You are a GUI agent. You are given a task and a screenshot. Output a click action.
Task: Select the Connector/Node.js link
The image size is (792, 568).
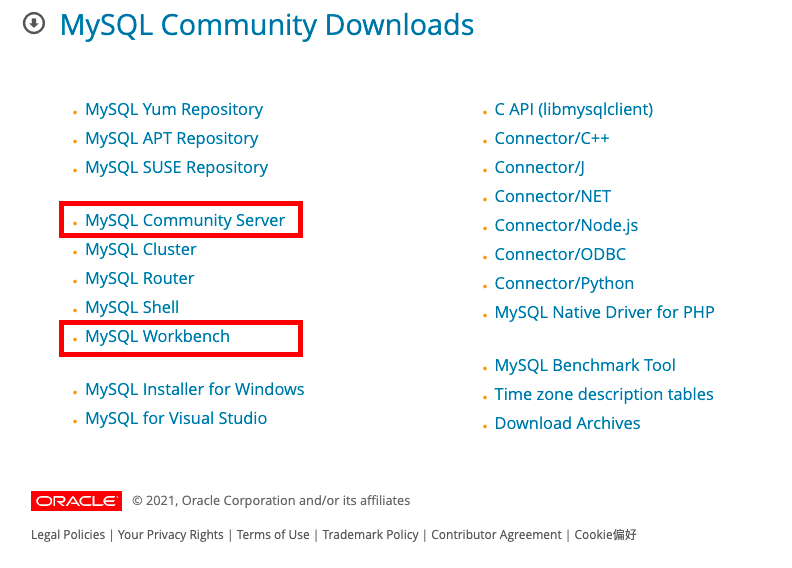566,226
